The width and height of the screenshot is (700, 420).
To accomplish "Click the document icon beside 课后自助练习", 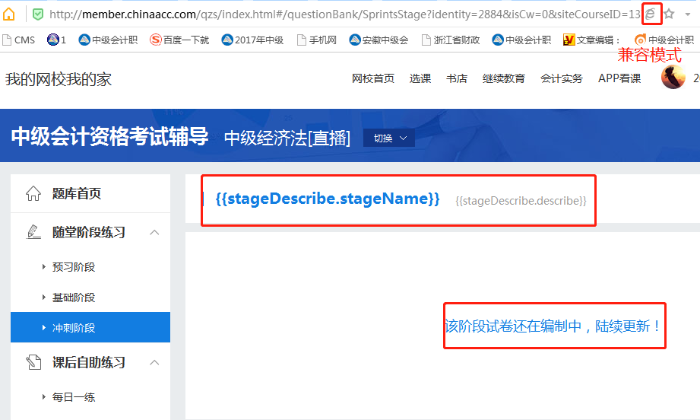I will coord(33,360).
